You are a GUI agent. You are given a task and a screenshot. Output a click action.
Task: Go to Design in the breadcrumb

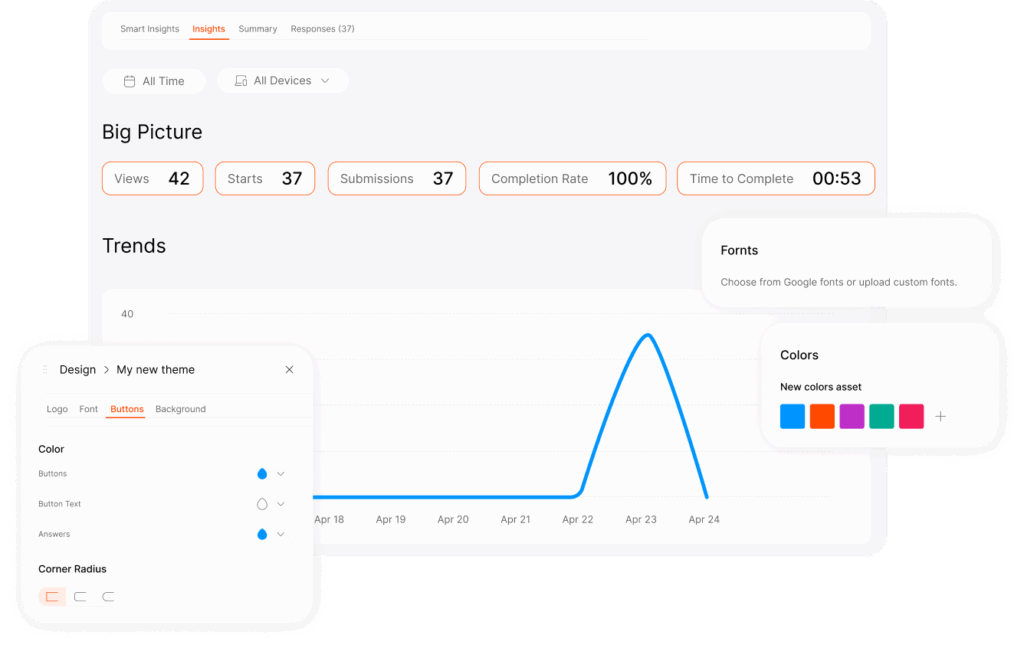point(77,370)
